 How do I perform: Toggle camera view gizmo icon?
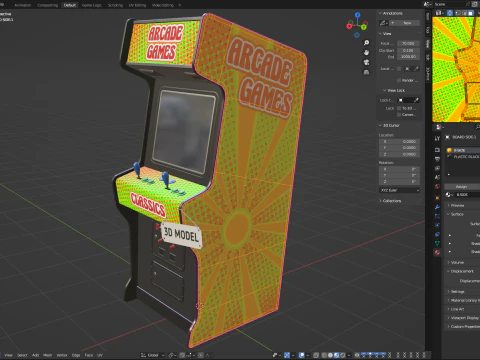pos(366,62)
